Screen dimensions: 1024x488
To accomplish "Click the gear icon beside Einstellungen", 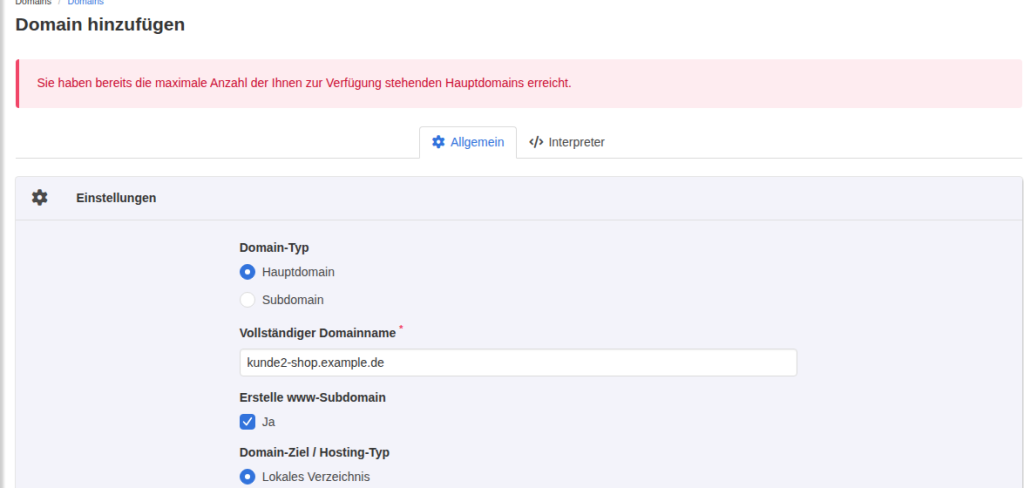I will coord(40,197).
